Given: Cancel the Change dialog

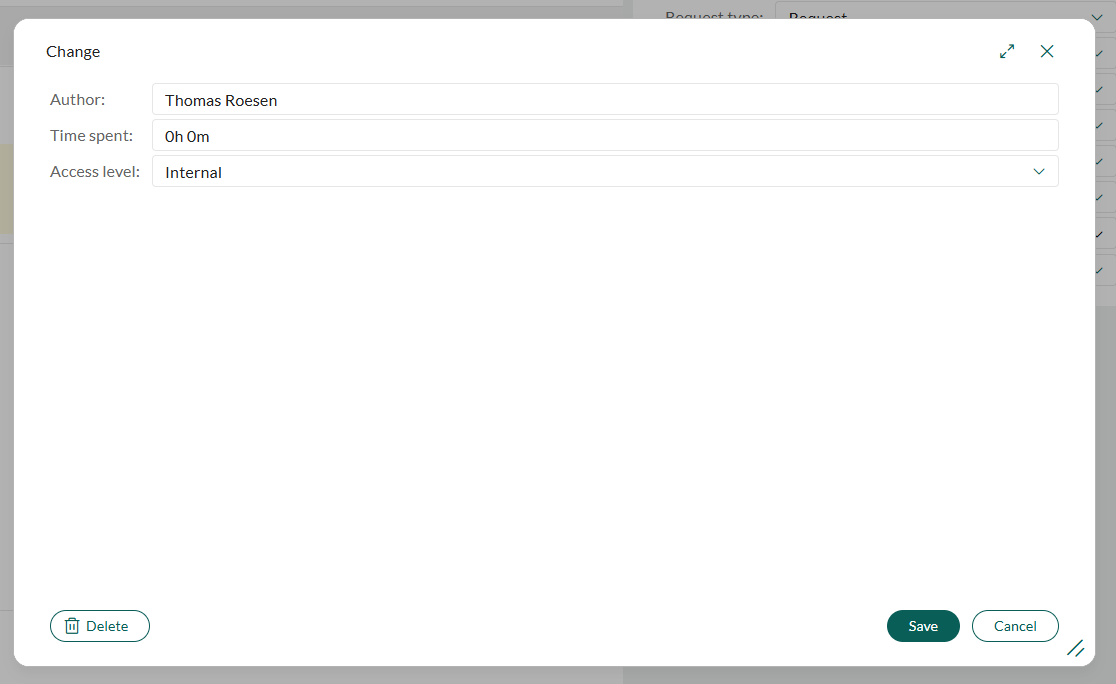Looking at the screenshot, I should pos(1015,626).
